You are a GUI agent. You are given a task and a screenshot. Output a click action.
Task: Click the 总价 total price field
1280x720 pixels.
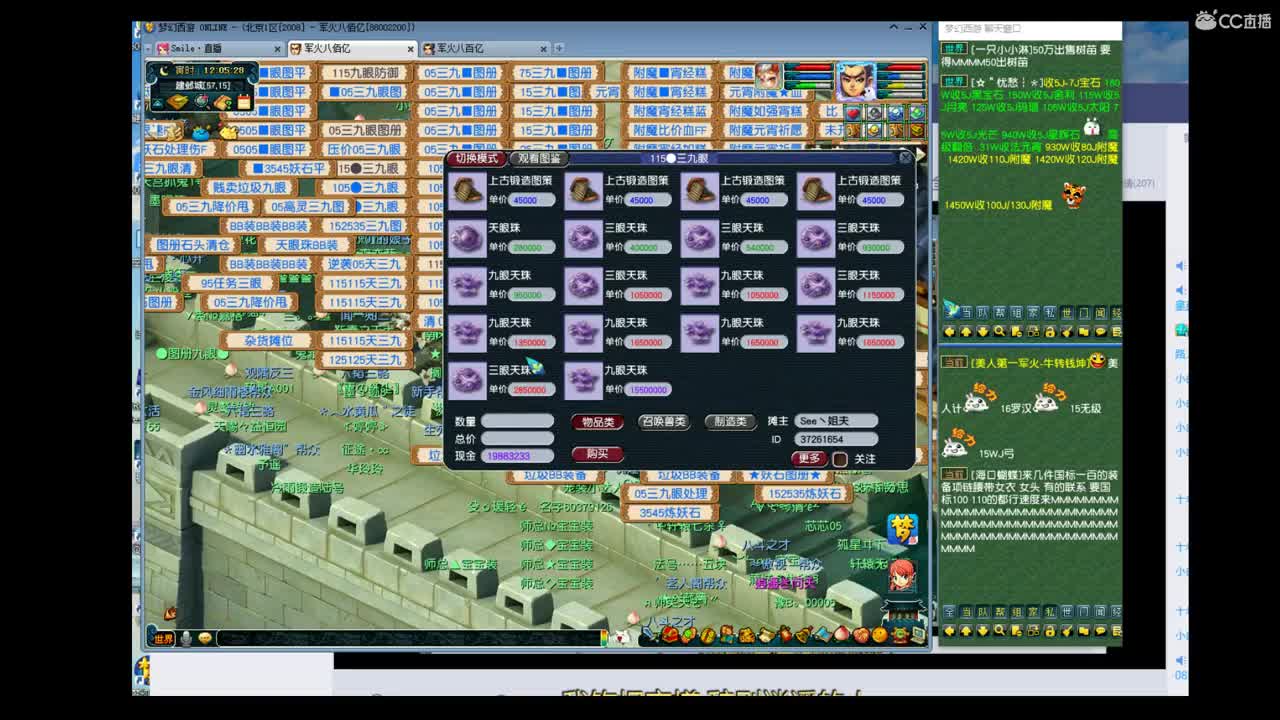point(517,439)
